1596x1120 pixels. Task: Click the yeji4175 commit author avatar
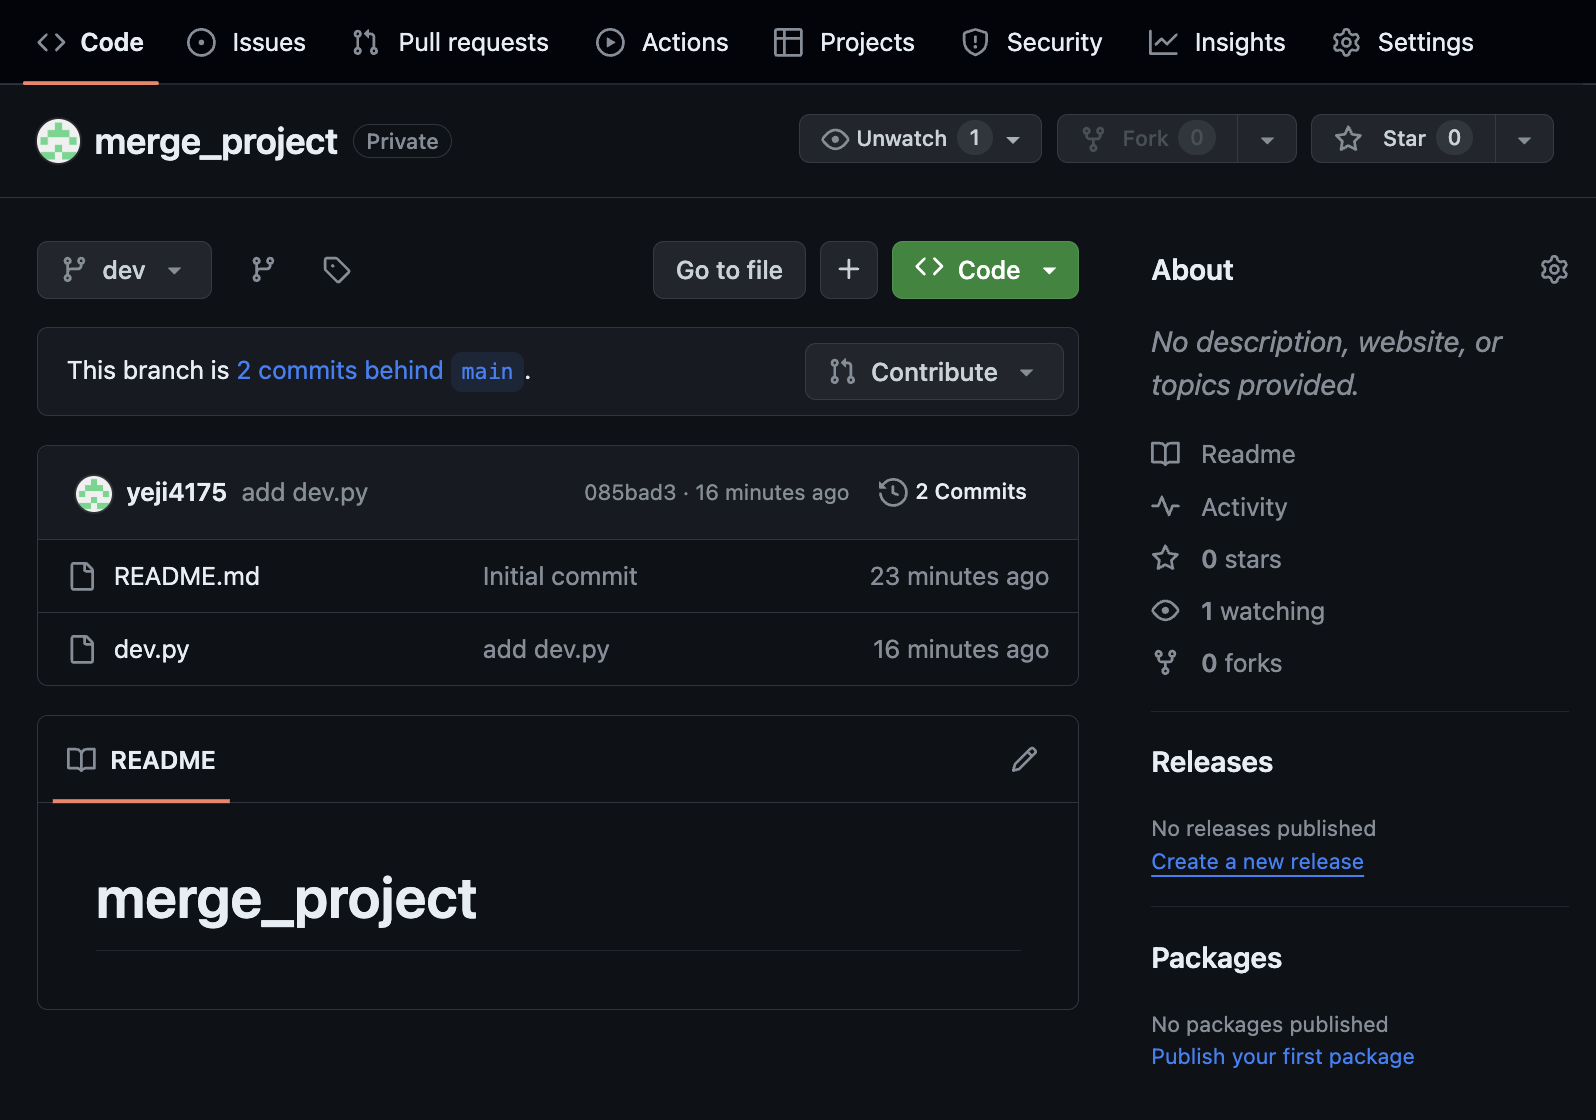coord(94,492)
